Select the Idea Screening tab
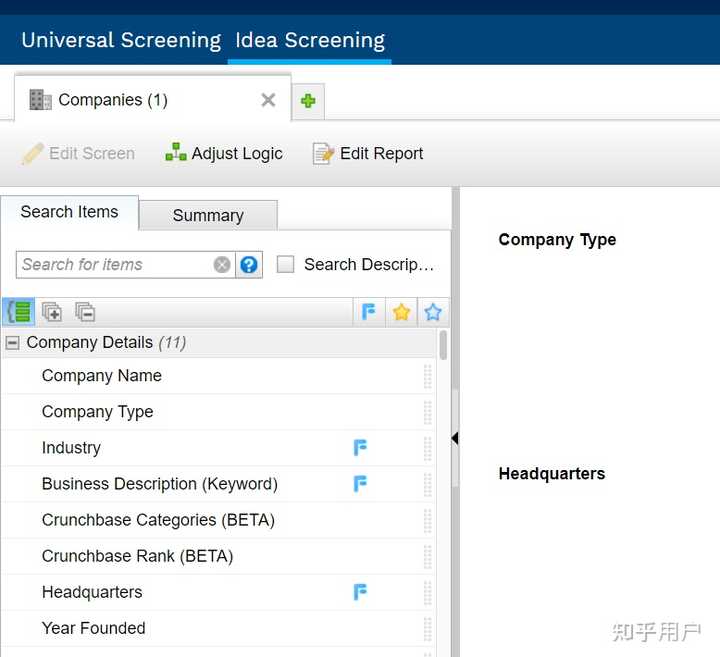Screen dimensions: 720x657 point(310,40)
